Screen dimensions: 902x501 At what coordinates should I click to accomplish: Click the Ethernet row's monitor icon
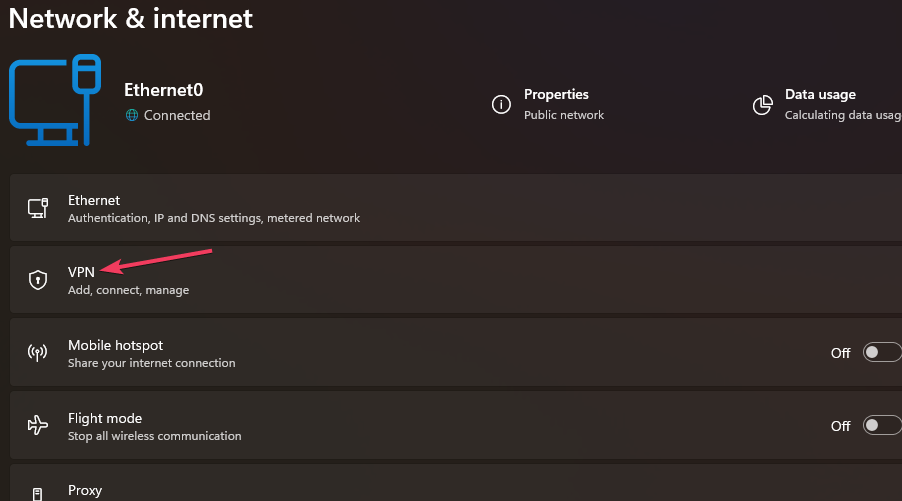click(38, 208)
